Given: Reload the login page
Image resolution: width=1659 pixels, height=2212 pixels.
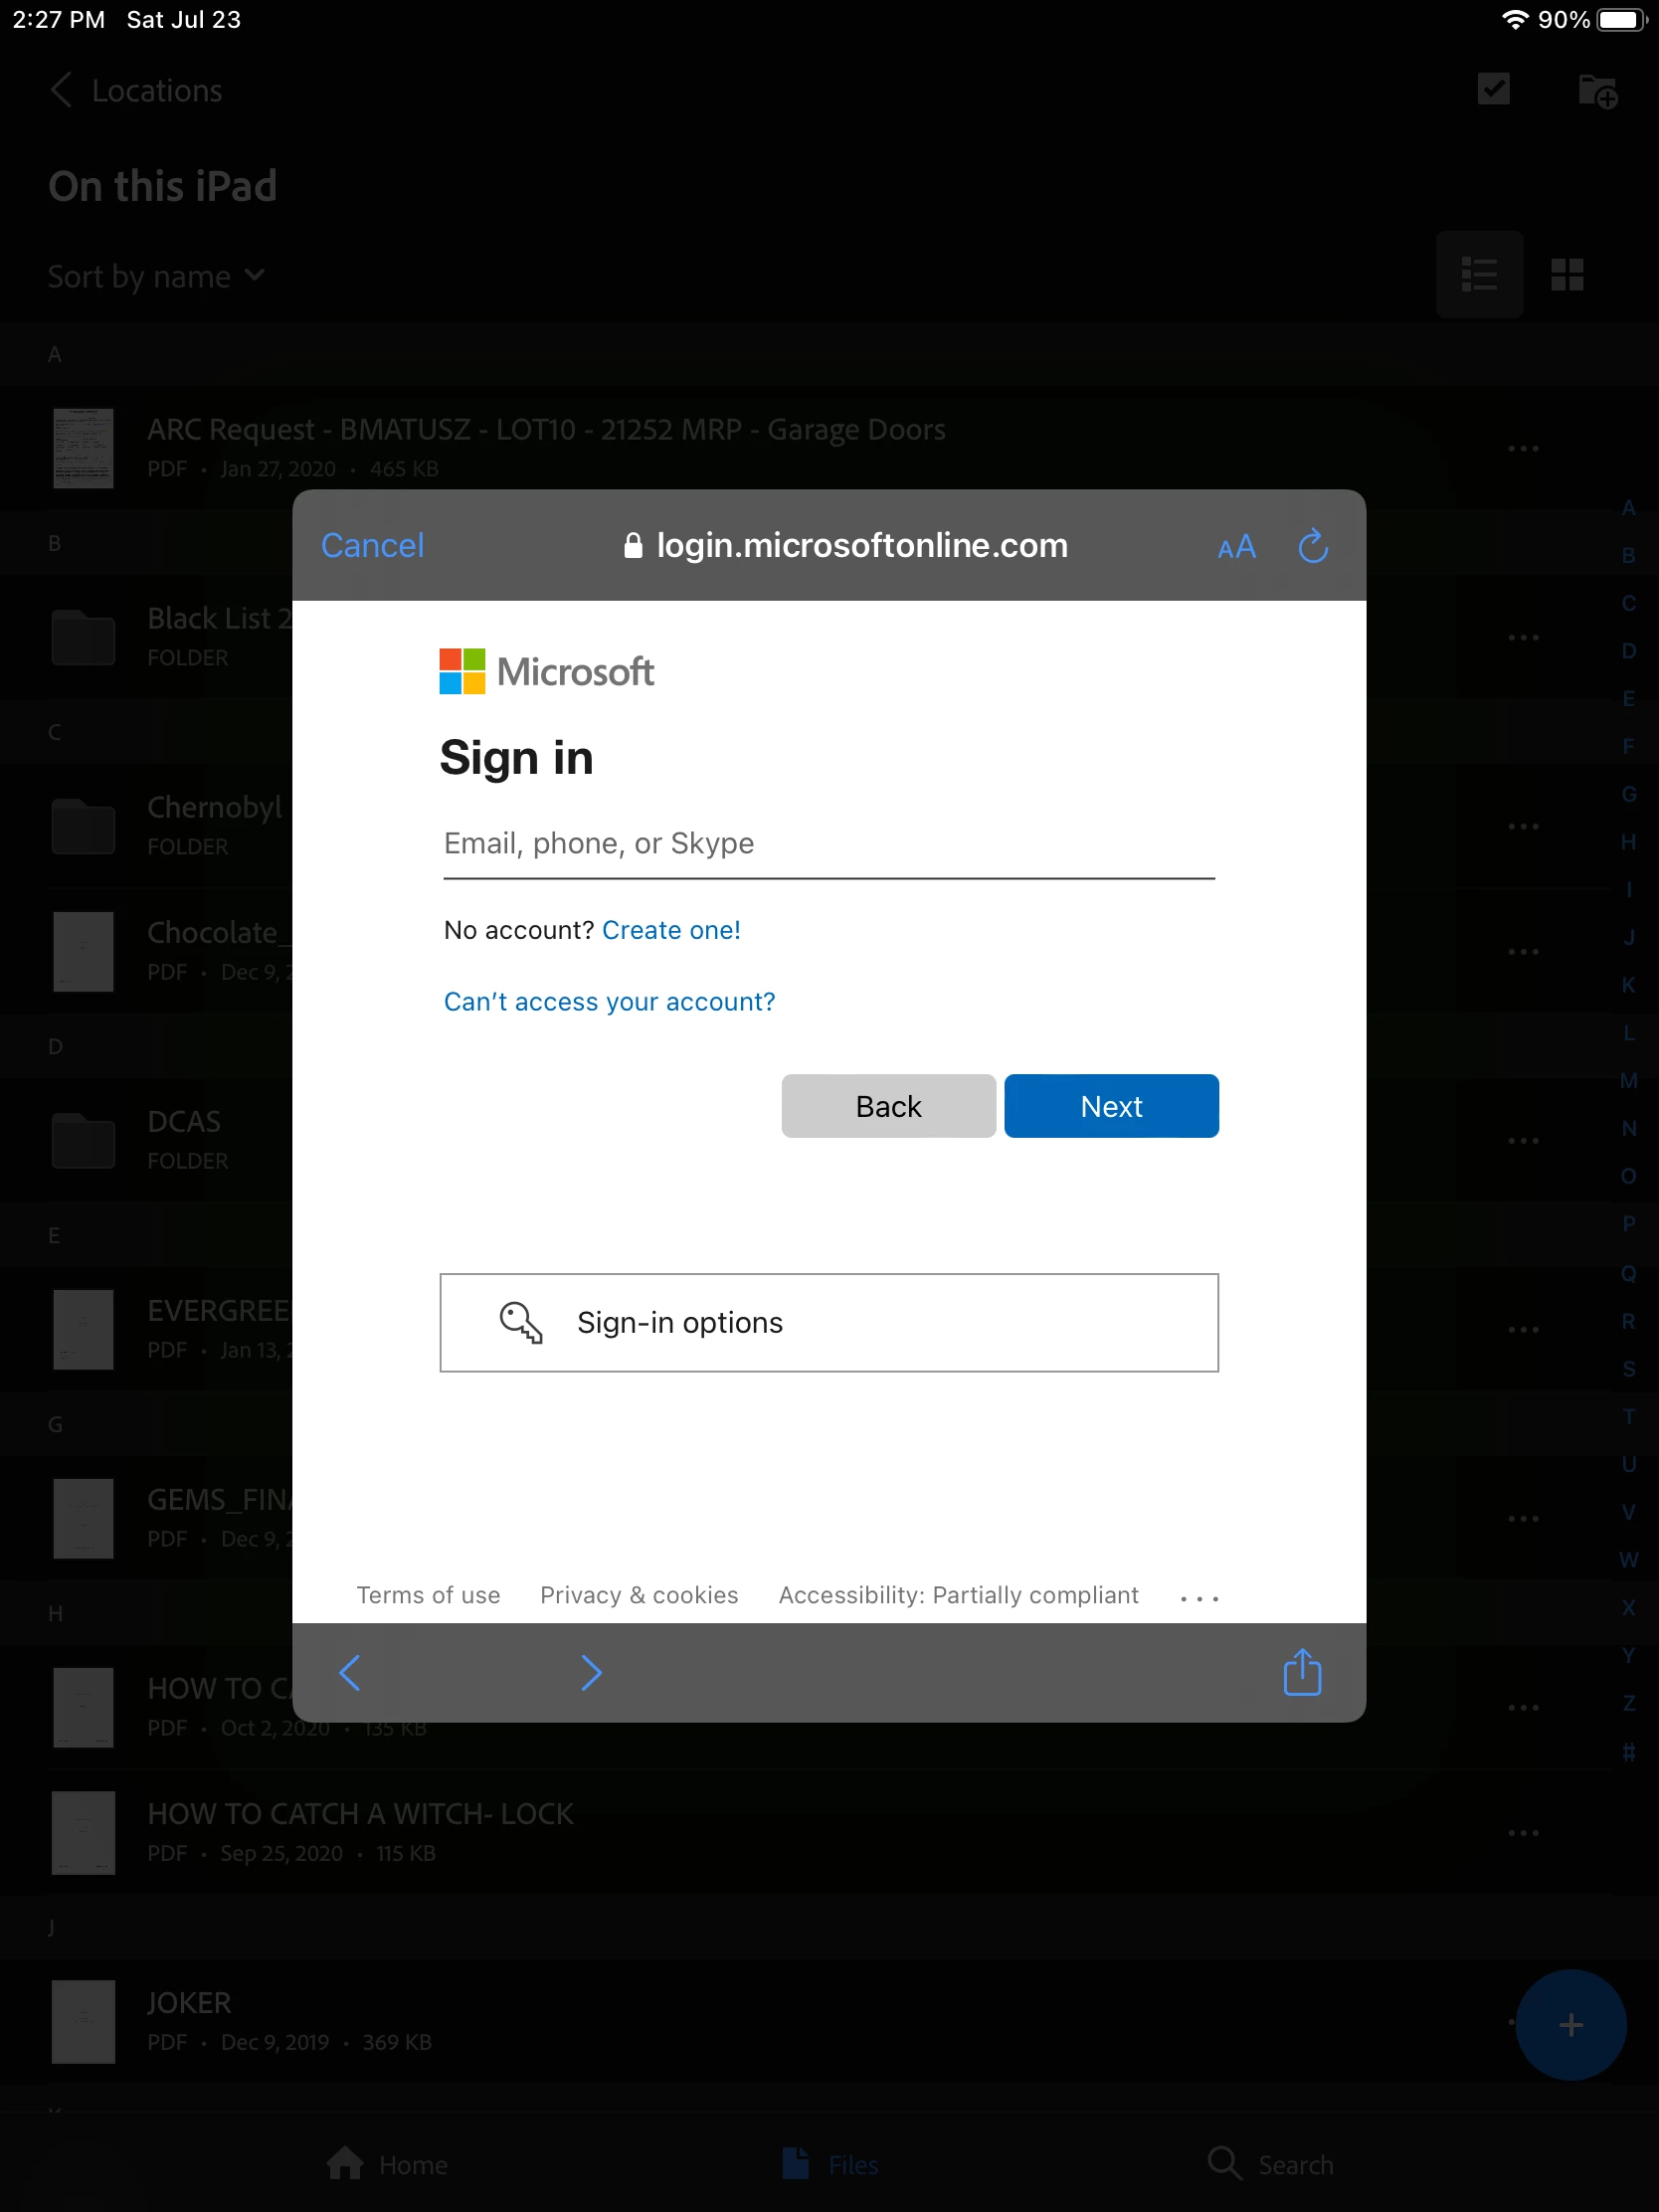Looking at the screenshot, I should [1312, 546].
